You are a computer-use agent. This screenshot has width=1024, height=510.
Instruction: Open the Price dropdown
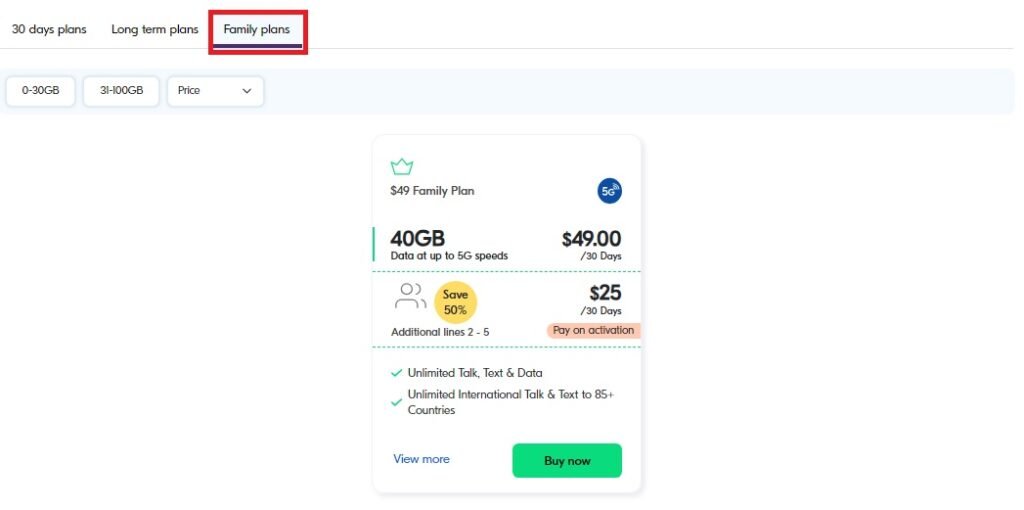(x=216, y=91)
